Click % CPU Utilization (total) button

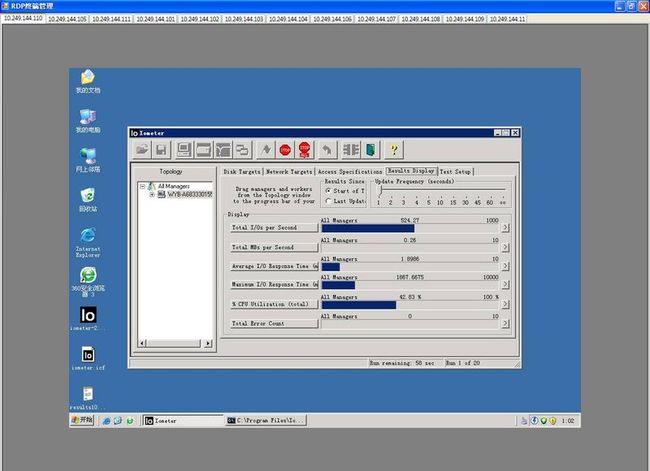tap(274, 304)
